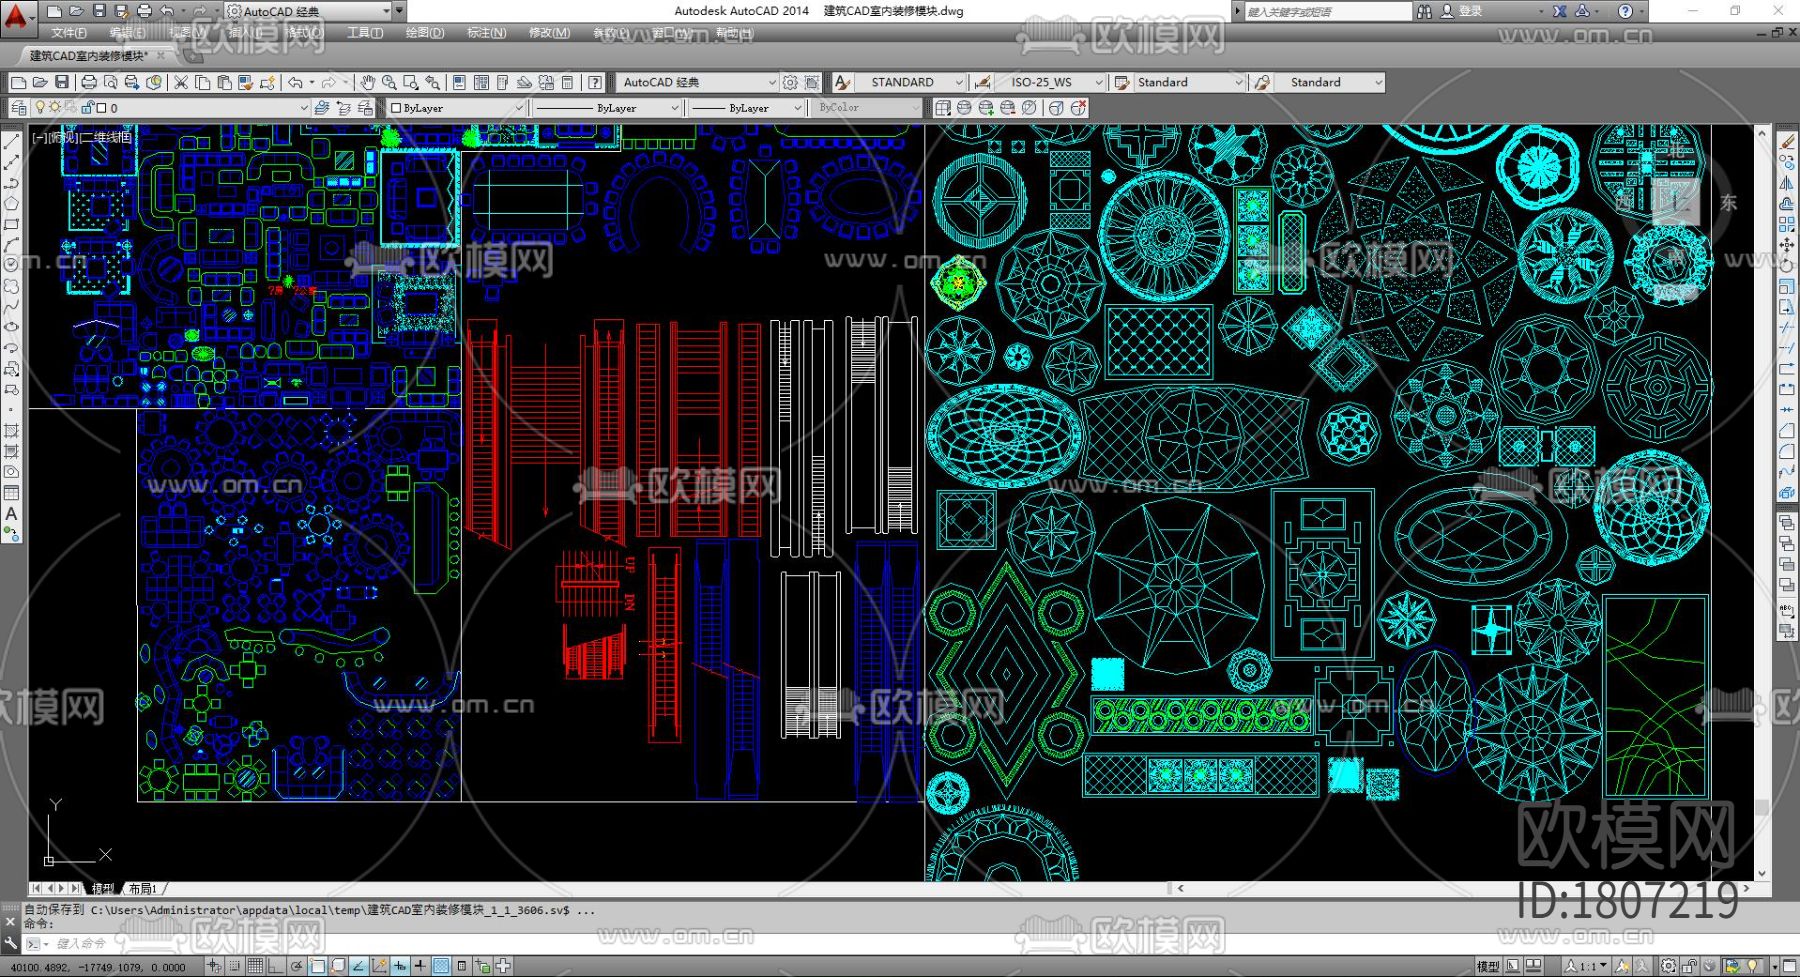Open the Plot printer icon in toolbar
Image resolution: width=1800 pixels, height=977 pixels.
pos(89,82)
